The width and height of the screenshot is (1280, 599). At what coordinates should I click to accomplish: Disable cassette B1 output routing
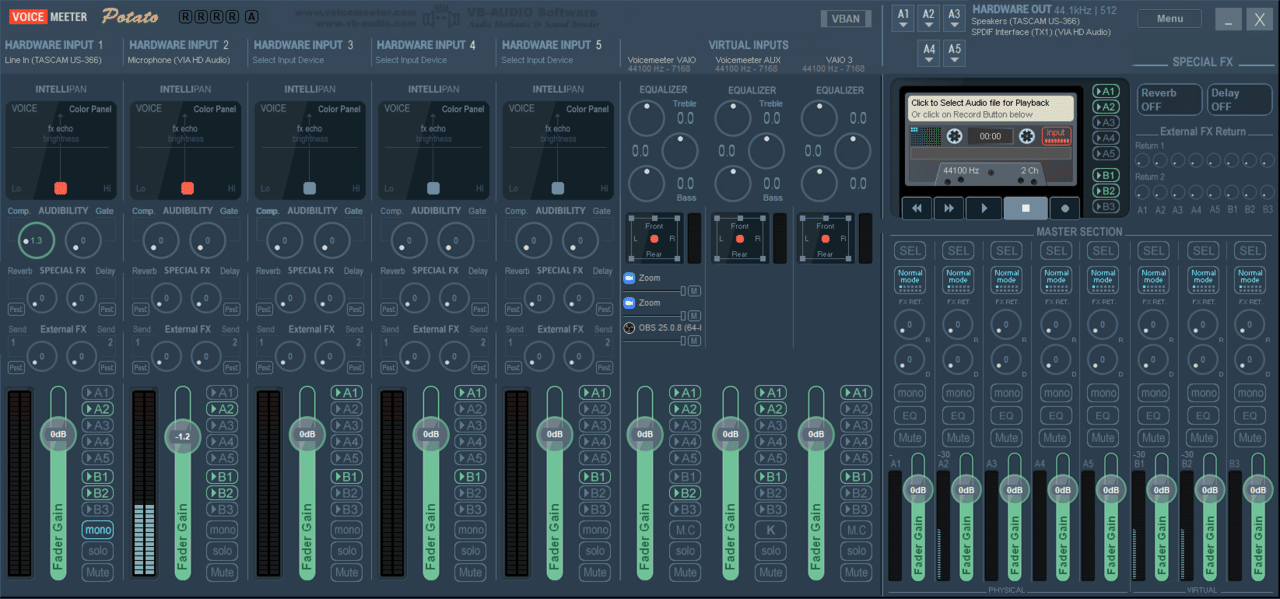1106,175
